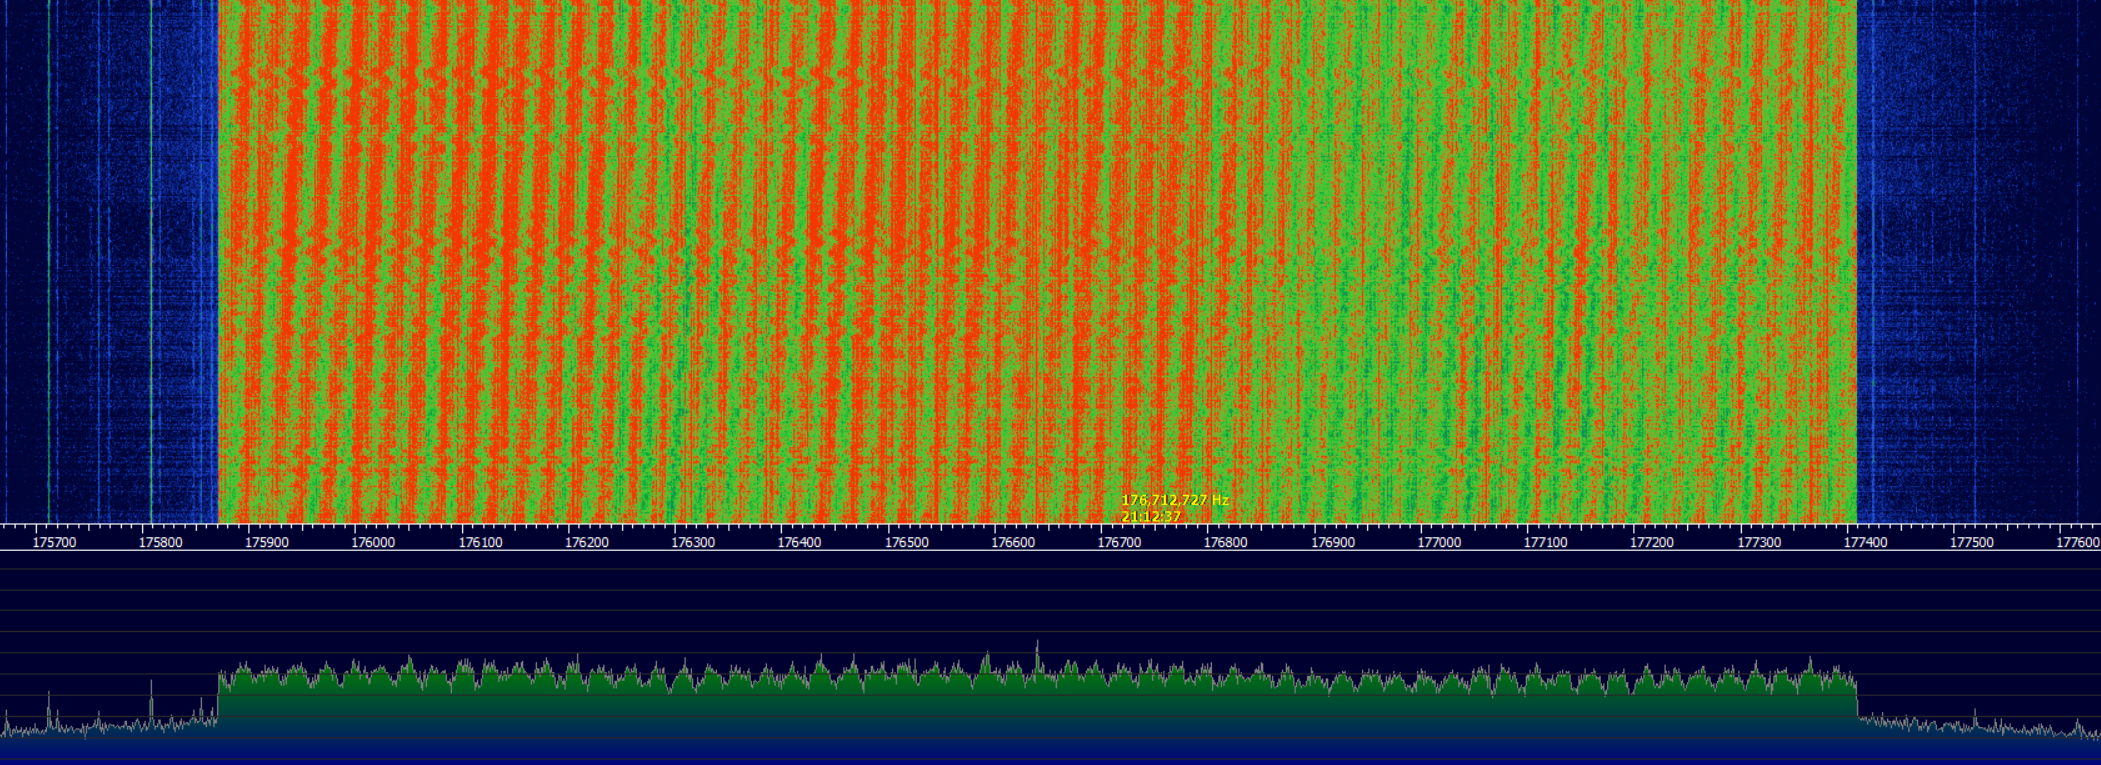Viewport: 2101px width, 765px height.
Task: Select the 177400 frequency axis label
Action: (1866, 542)
